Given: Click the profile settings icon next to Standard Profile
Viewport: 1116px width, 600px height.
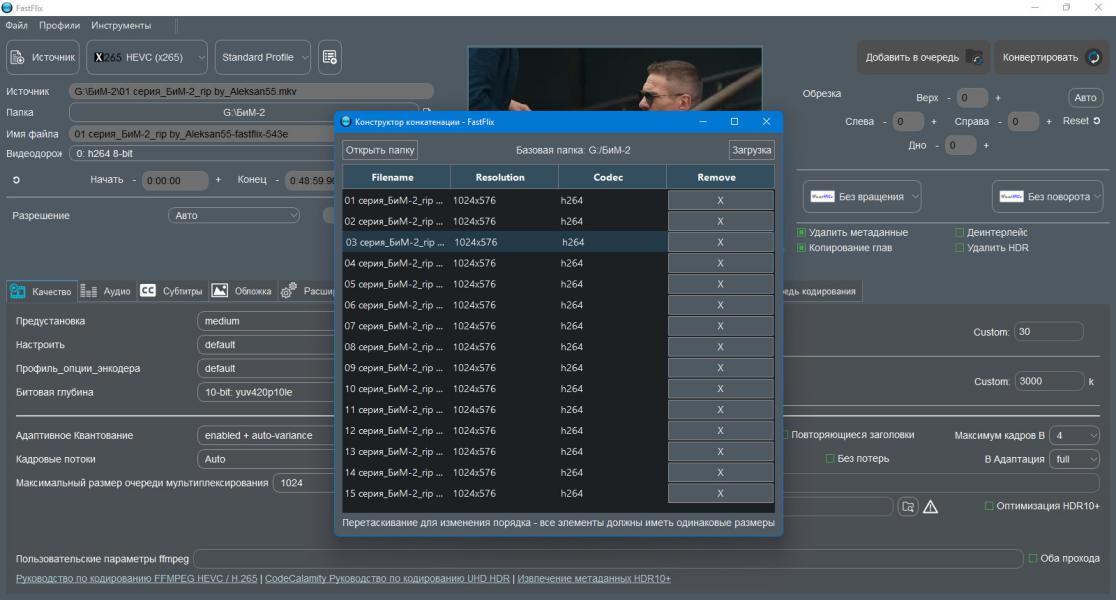Looking at the screenshot, I should pyautogui.click(x=330, y=57).
